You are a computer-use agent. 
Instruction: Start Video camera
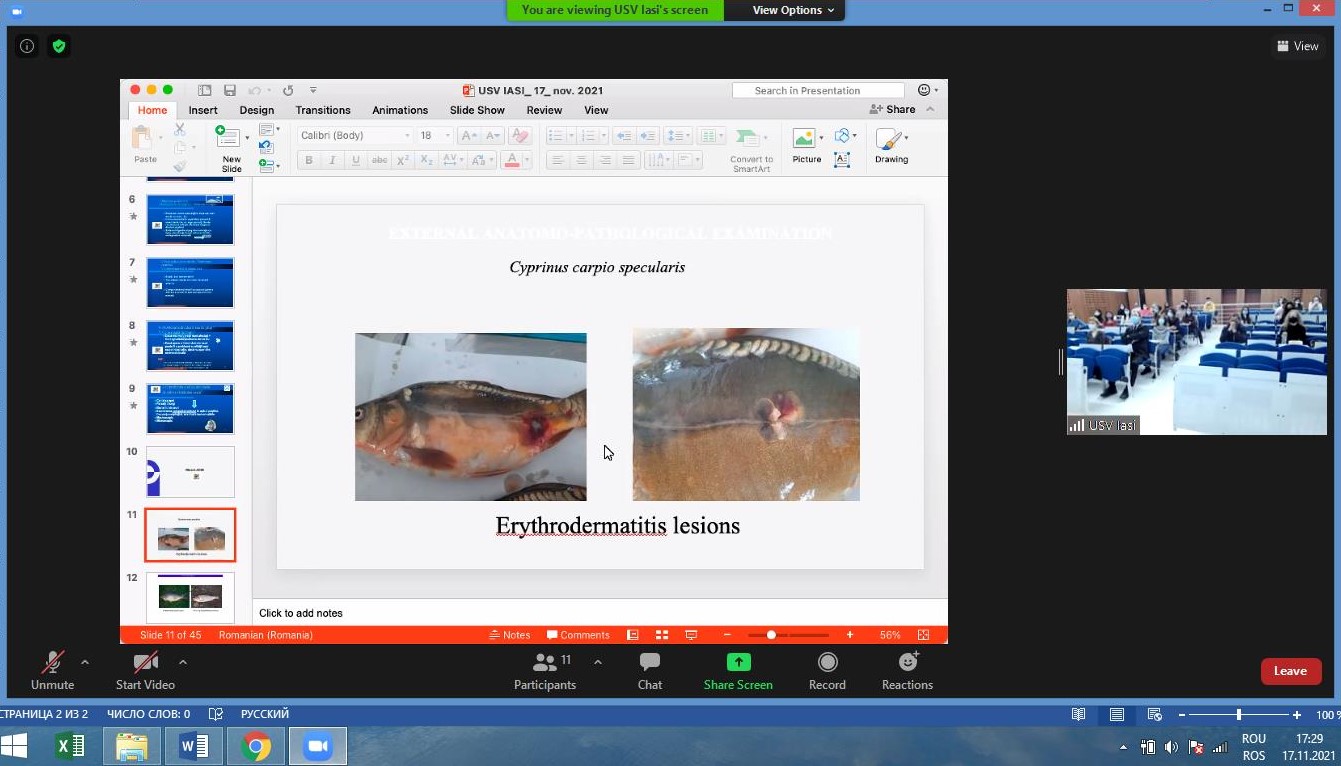point(145,671)
